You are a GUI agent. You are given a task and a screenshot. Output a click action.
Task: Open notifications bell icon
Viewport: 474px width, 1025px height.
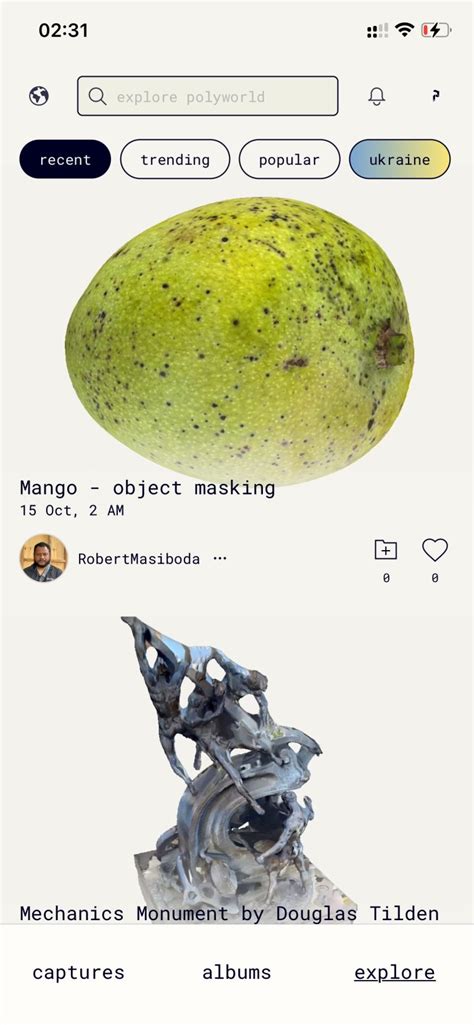[377, 96]
